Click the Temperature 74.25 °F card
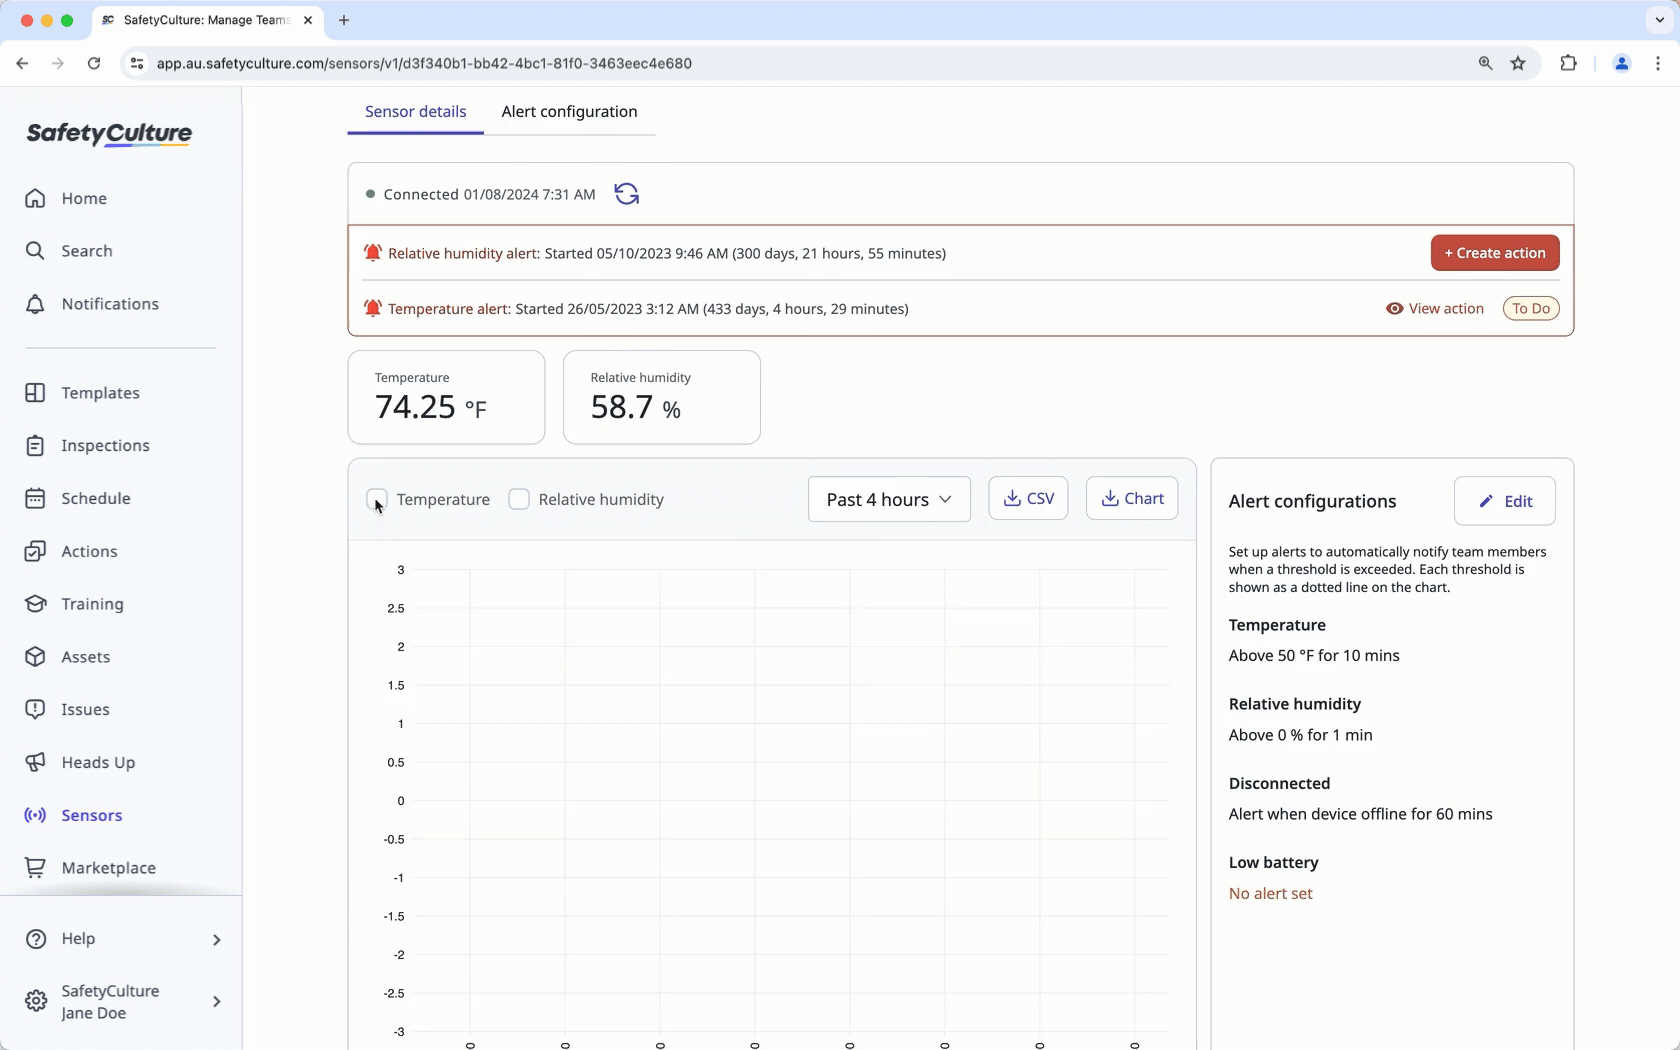This screenshot has height=1050, width=1680. click(x=446, y=397)
